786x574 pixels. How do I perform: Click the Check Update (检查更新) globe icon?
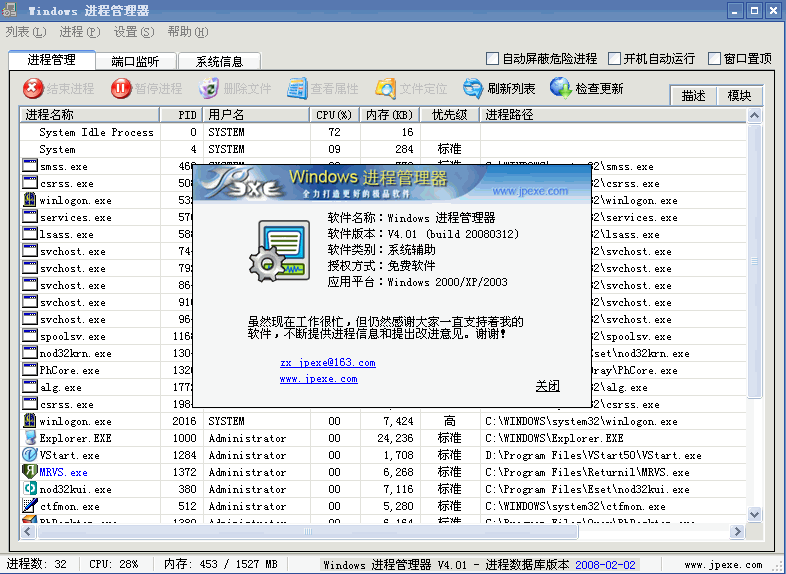tap(560, 88)
